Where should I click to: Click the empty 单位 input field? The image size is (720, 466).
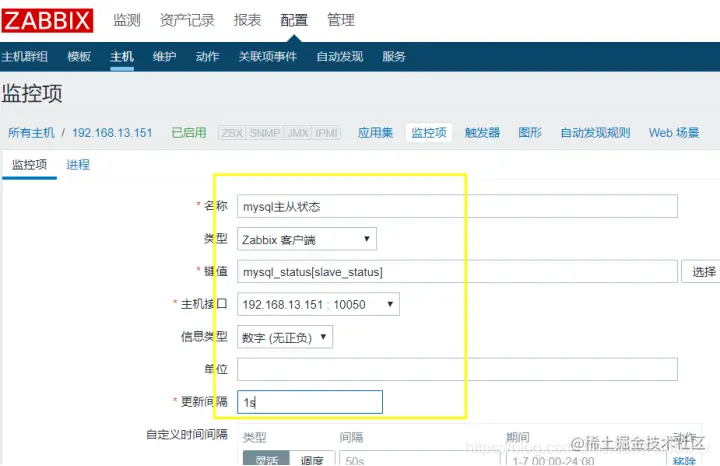457,369
